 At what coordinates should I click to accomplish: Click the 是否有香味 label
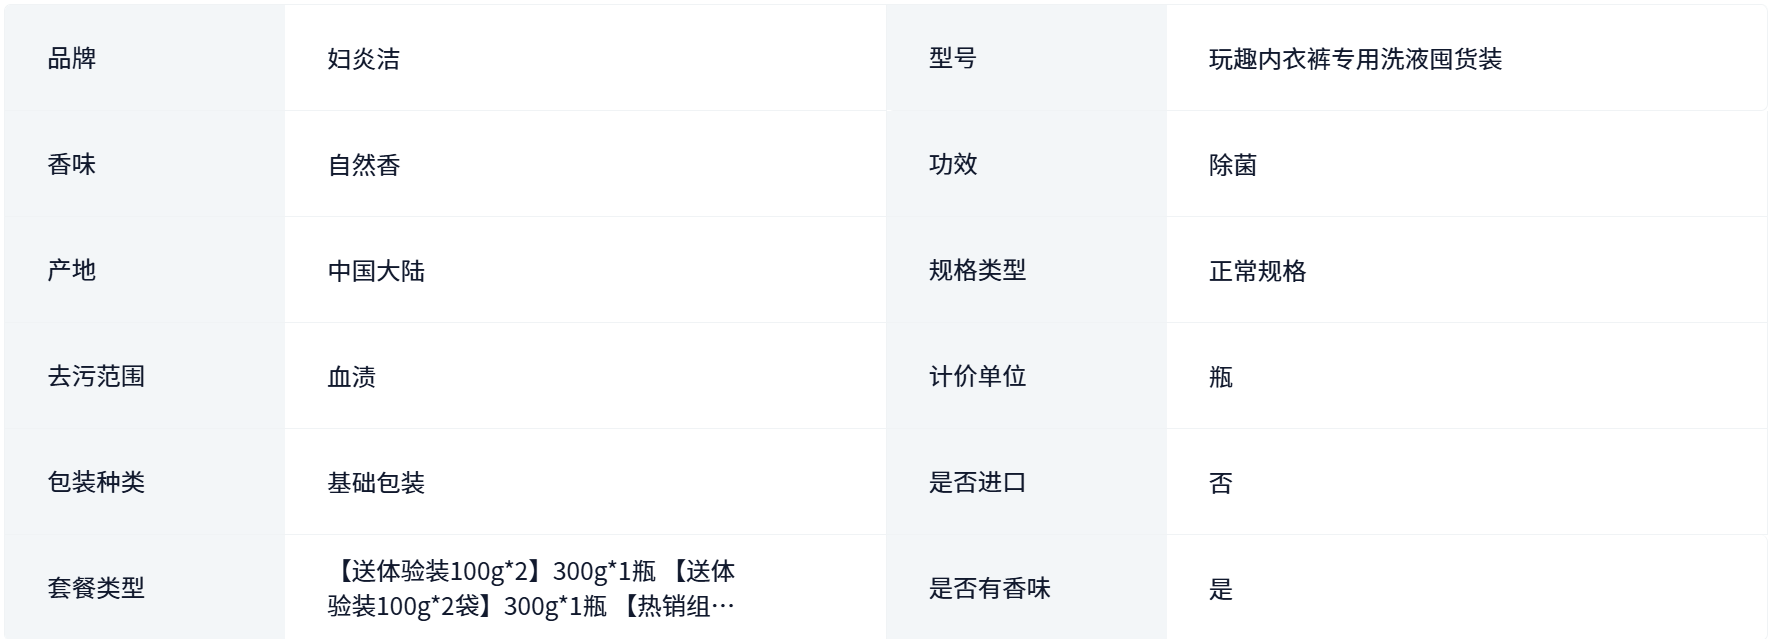point(989,588)
